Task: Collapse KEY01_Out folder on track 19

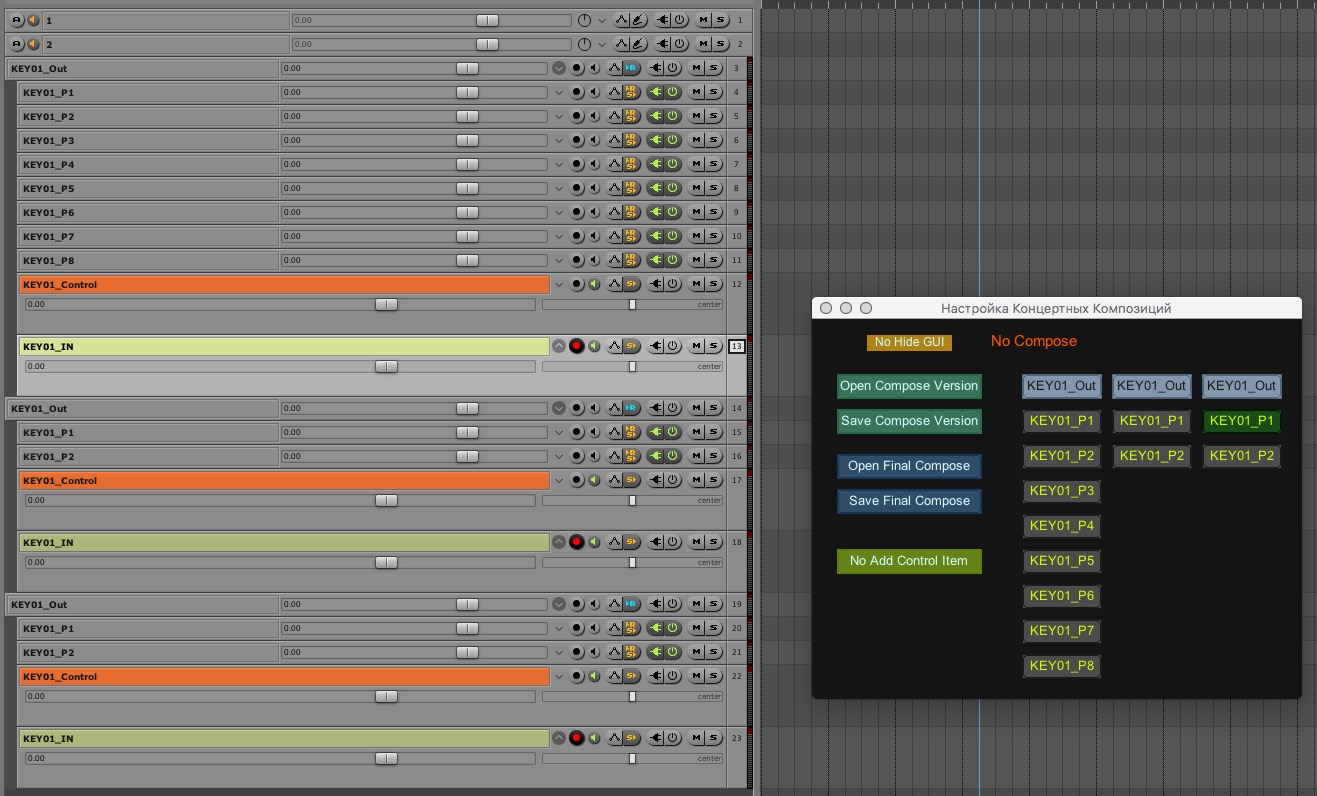Action: coord(559,604)
